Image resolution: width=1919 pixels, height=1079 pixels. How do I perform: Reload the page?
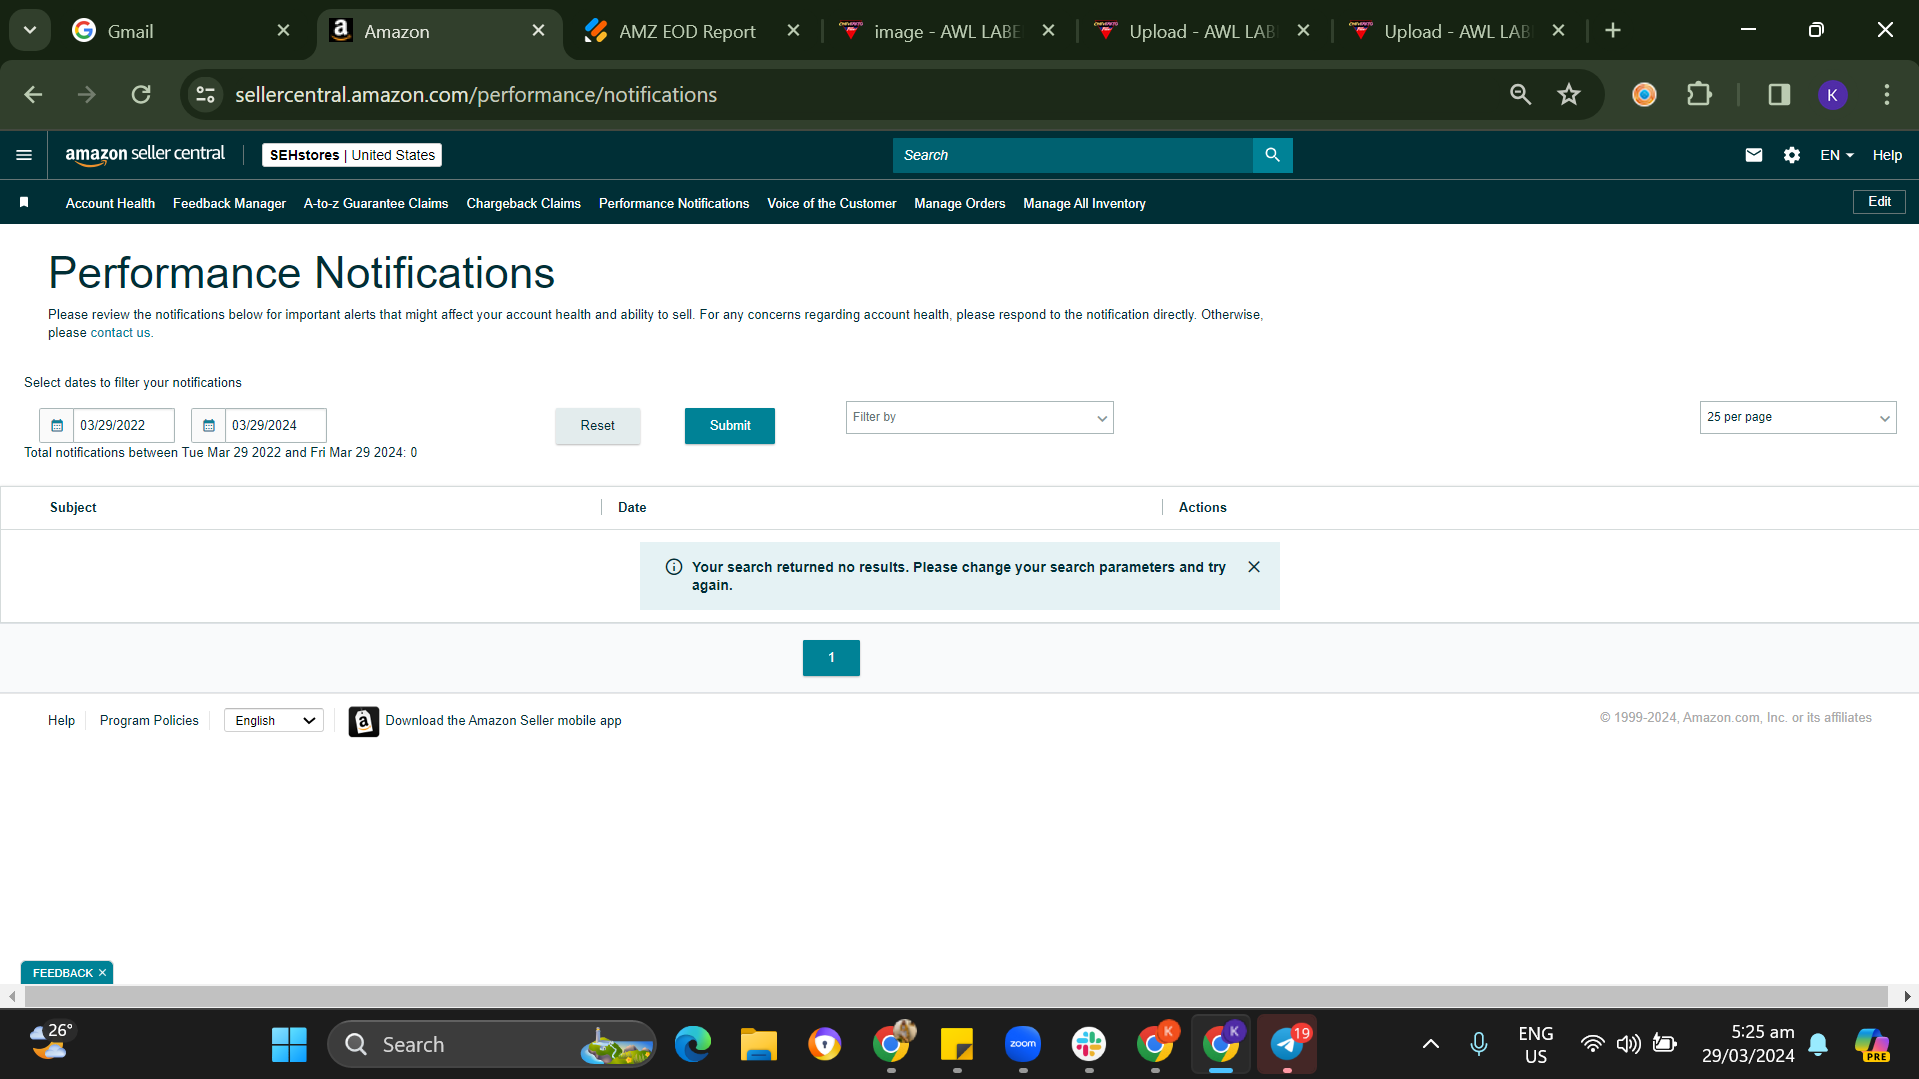pos(141,95)
